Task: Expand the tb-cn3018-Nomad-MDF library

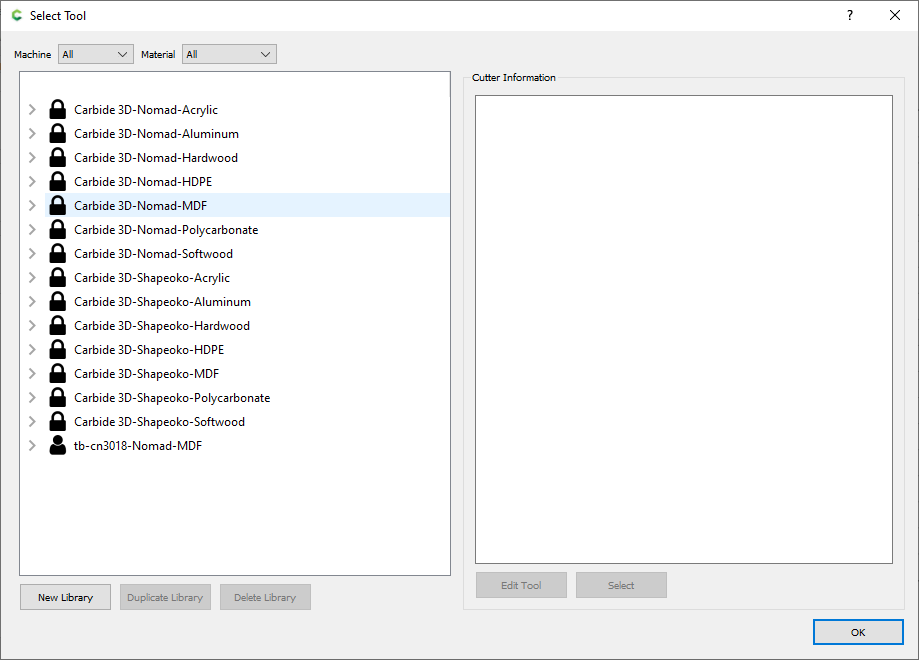Action: click(x=31, y=445)
